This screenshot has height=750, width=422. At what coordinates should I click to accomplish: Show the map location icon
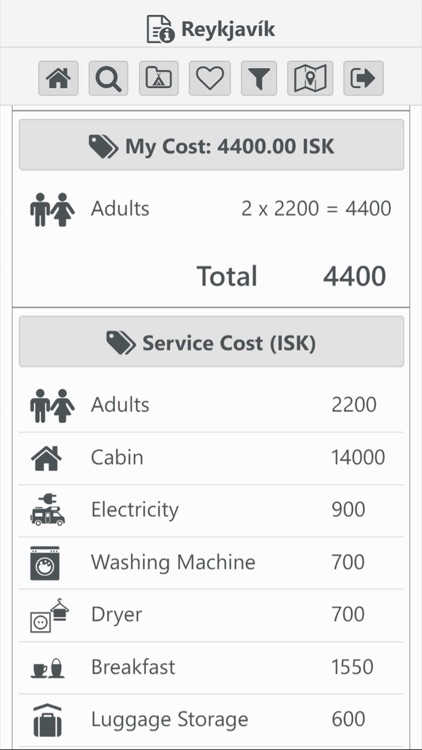pyautogui.click(x=310, y=78)
